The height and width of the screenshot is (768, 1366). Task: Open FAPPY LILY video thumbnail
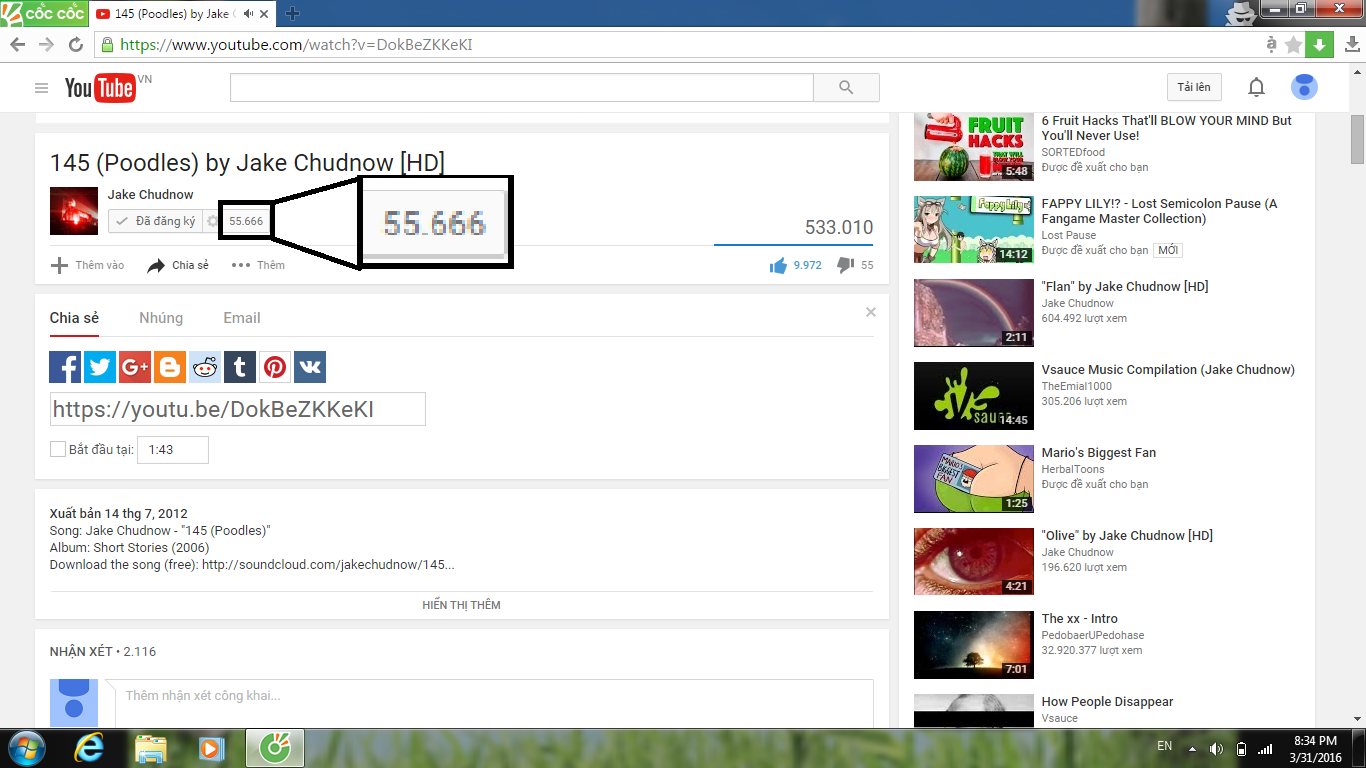point(973,230)
